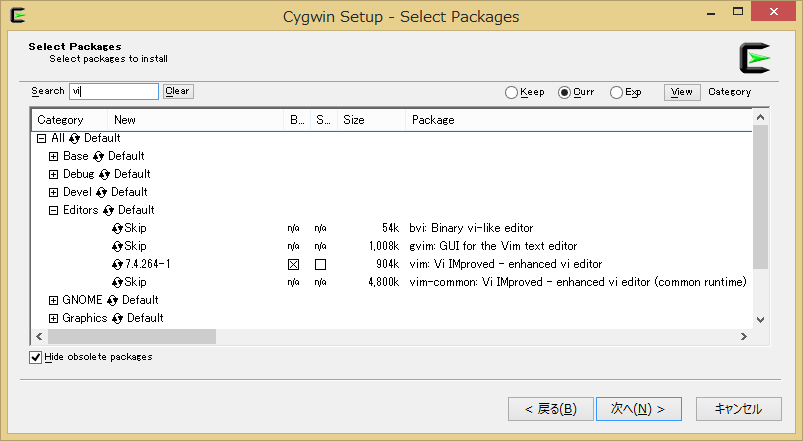Image resolution: width=803 pixels, height=441 pixels.
Task: Proceed with the 次へ(N) button
Action: [x=639, y=409]
